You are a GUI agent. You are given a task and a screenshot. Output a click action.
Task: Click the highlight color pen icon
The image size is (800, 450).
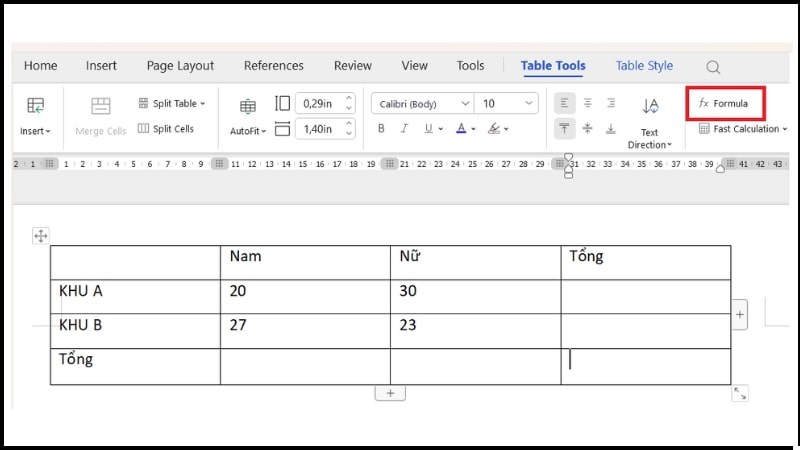(x=493, y=129)
